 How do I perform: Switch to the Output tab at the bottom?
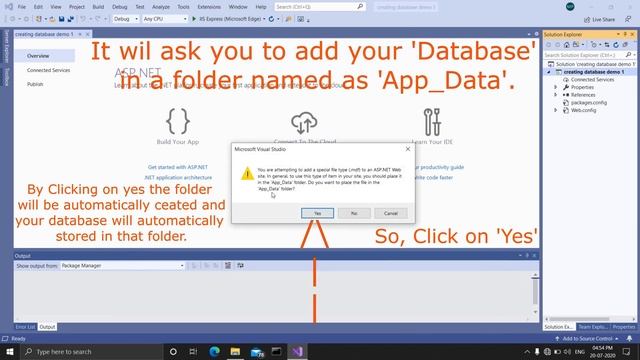pyautogui.click(x=47, y=327)
